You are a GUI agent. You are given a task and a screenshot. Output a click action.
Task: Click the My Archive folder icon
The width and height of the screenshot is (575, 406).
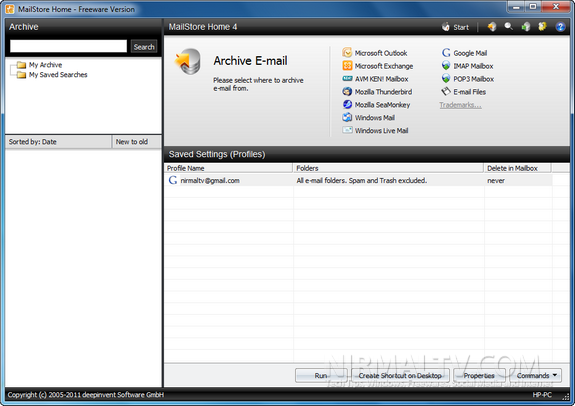[21, 65]
